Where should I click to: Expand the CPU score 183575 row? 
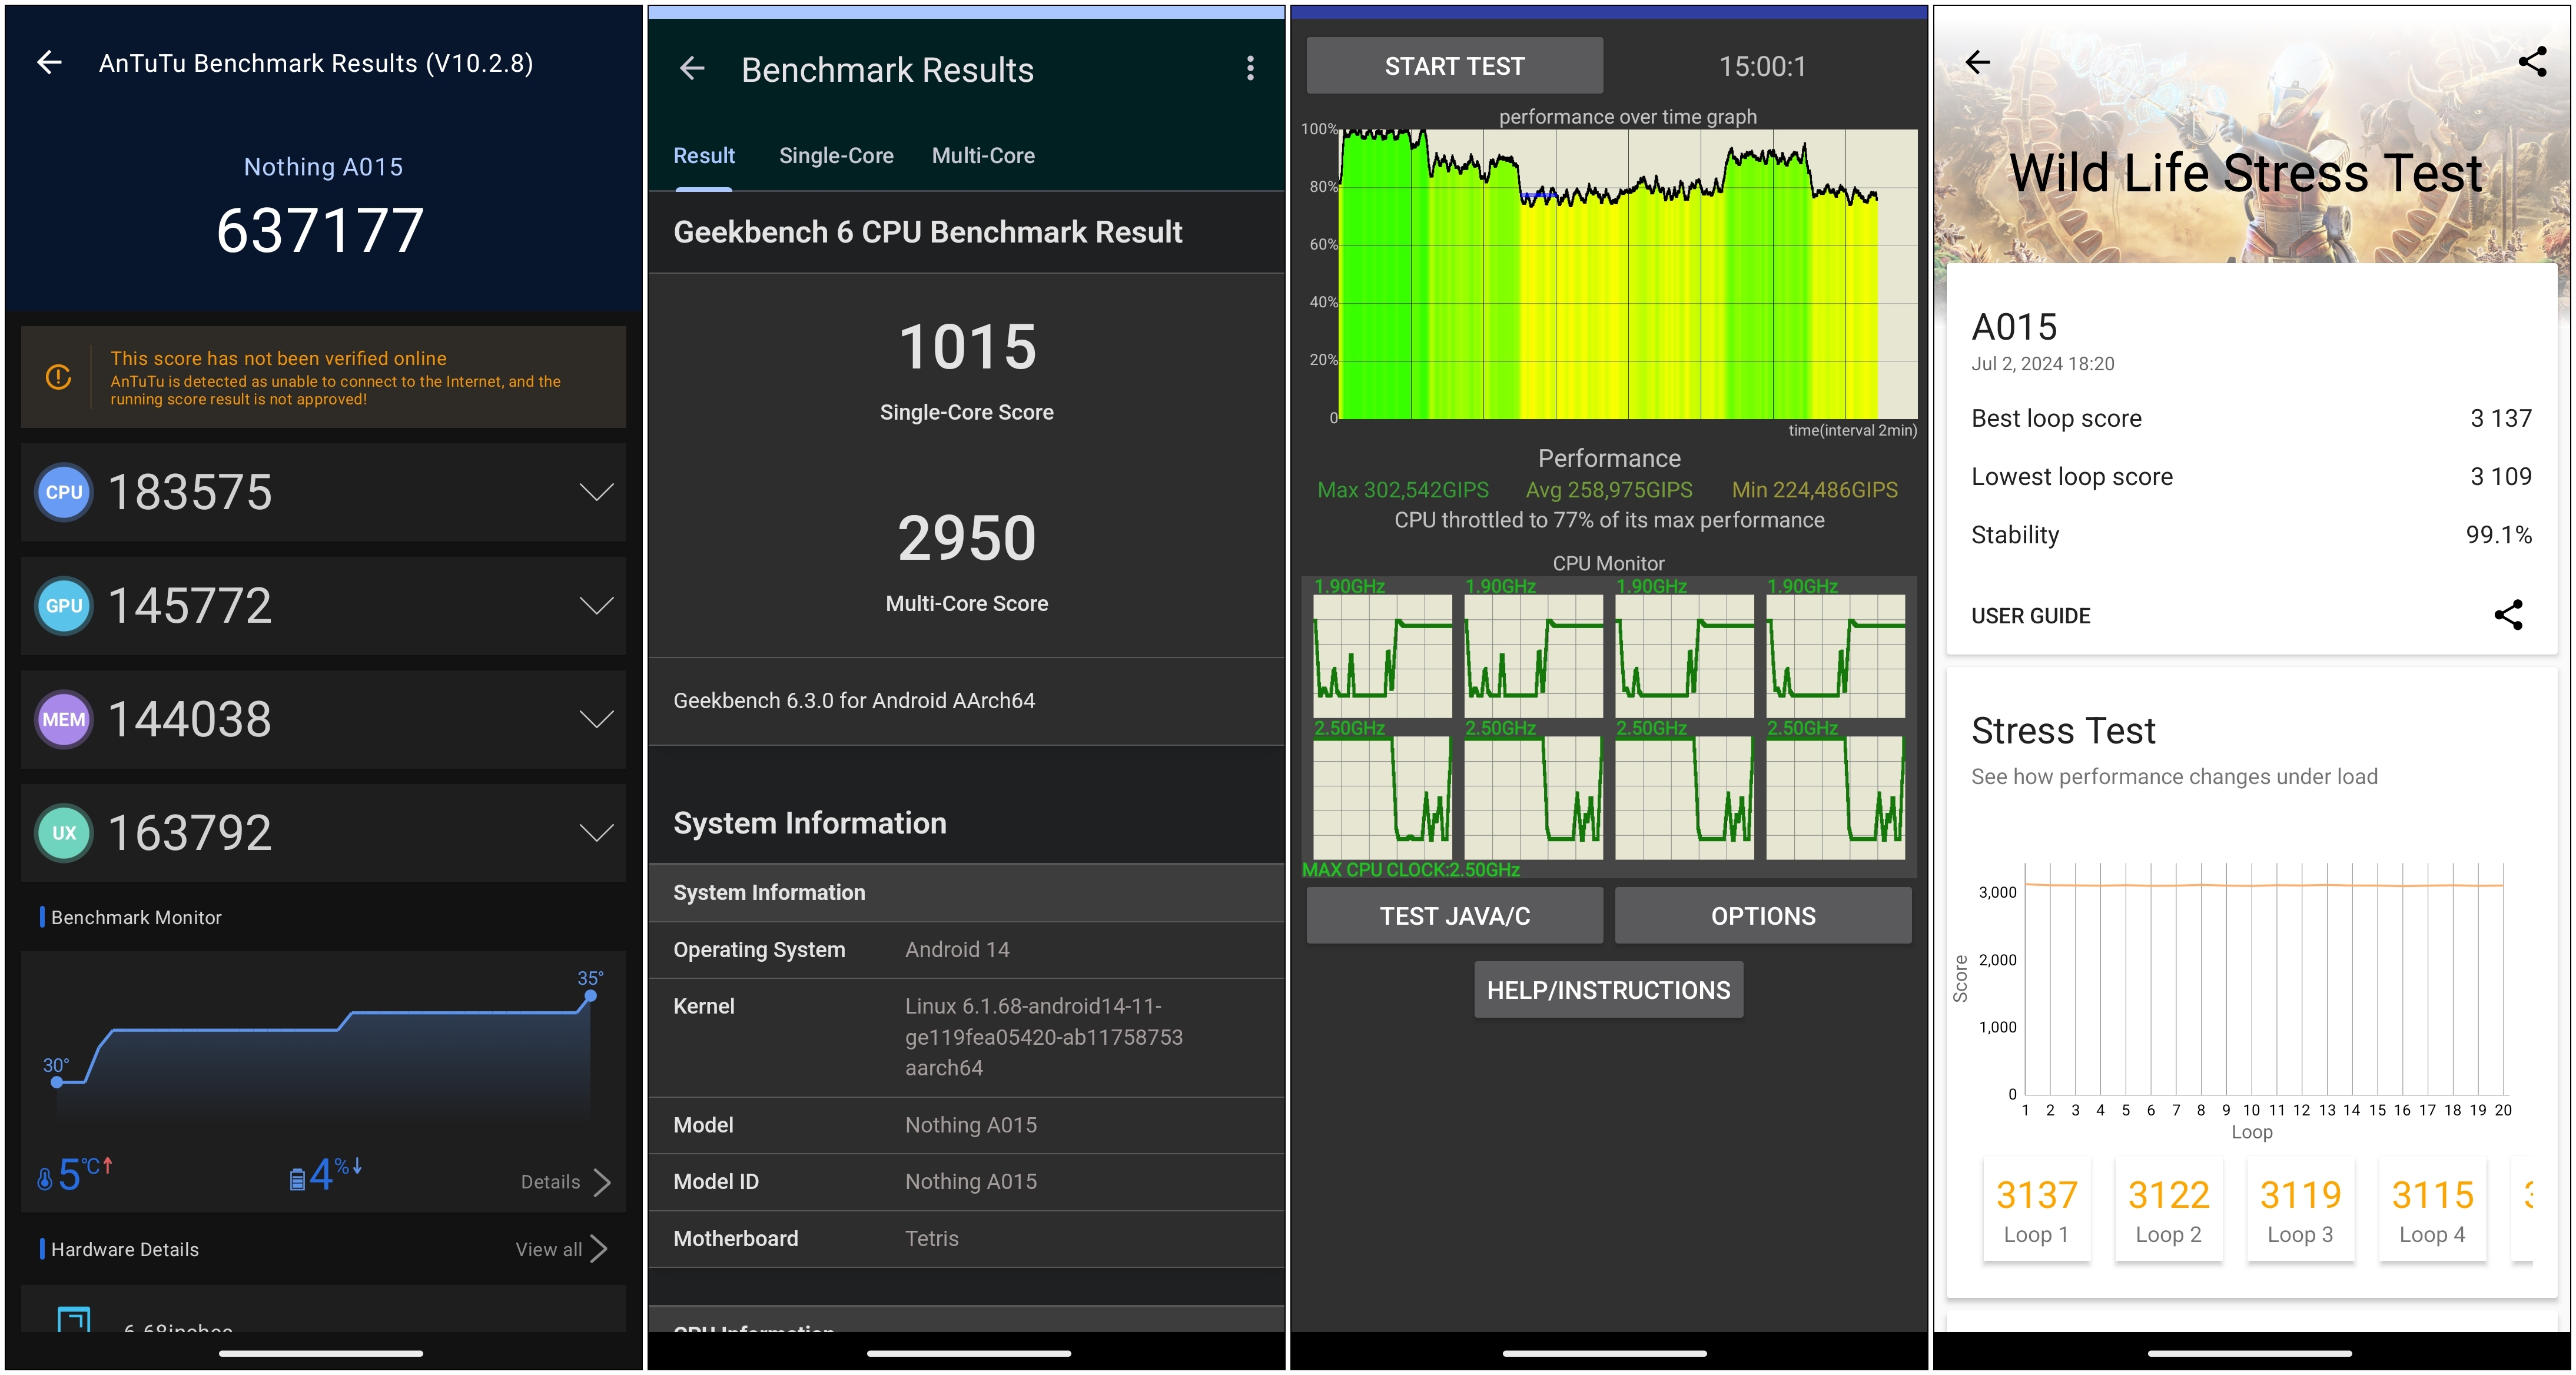596,492
